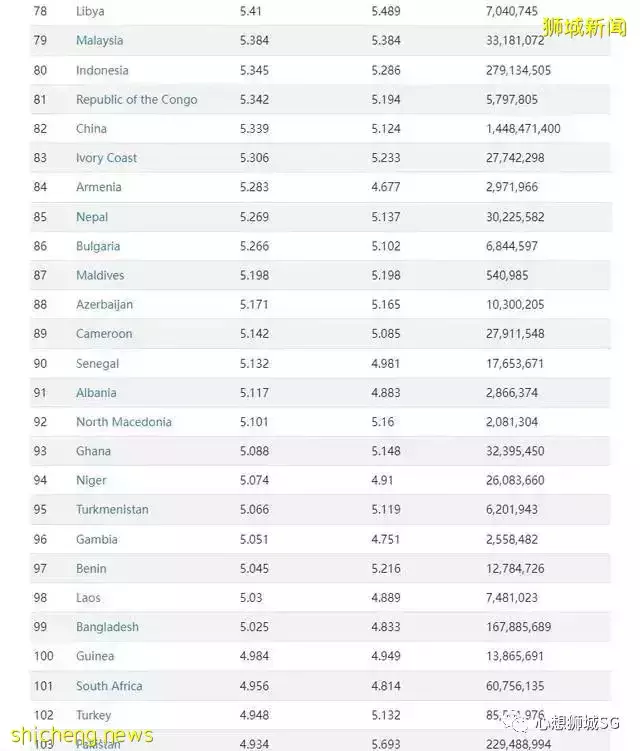640x751 pixels.
Task: Select rank number 100 for Guinea
Action: tap(44, 657)
